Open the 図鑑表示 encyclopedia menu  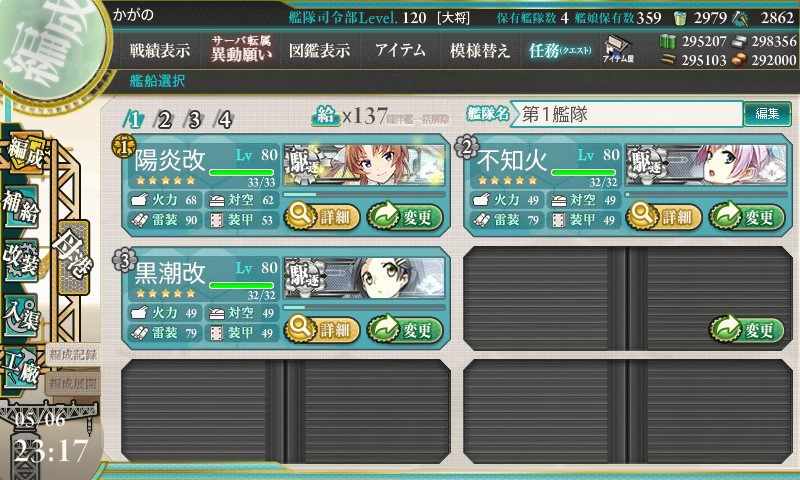point(319,50)
